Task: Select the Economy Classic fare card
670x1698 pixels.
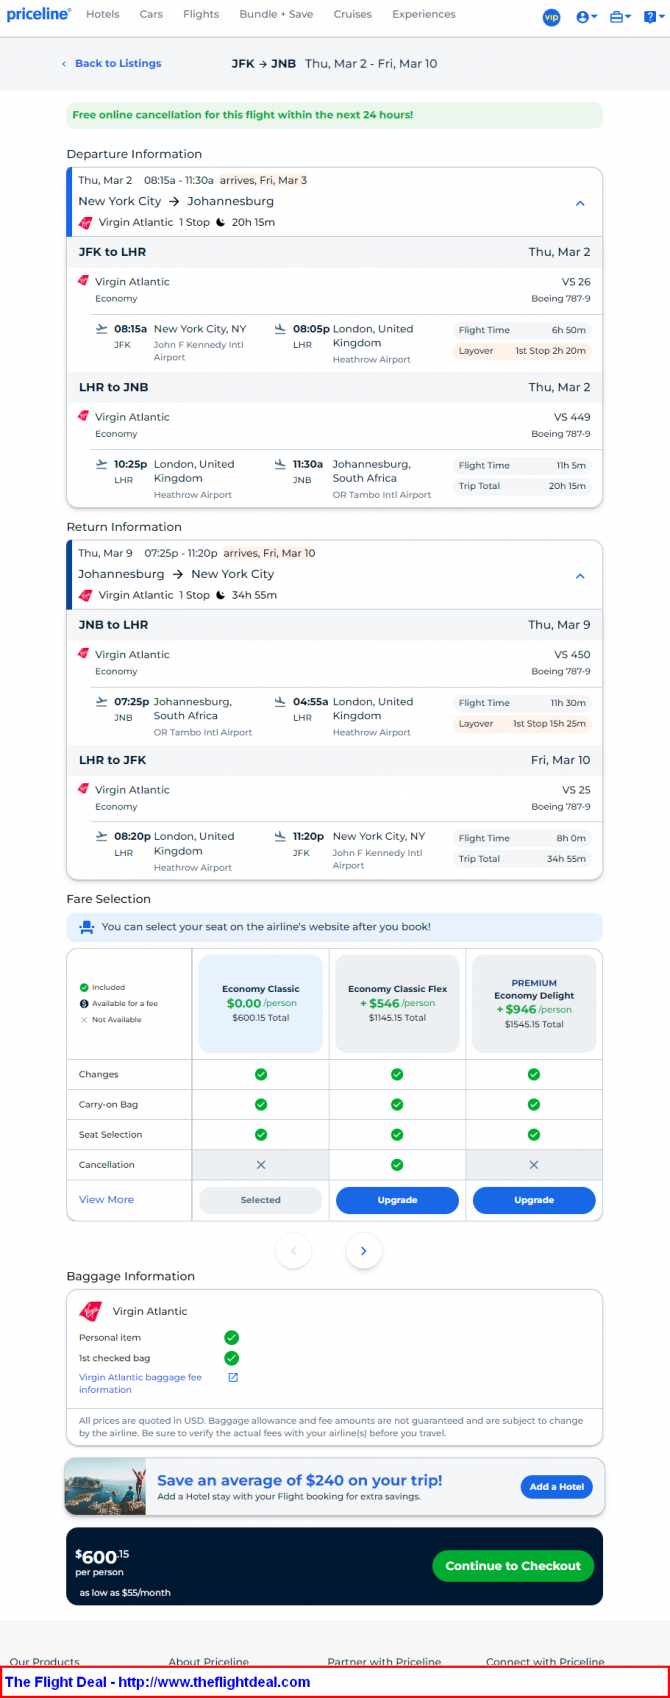Action: pyautogui.click(x=261, y=1003)
